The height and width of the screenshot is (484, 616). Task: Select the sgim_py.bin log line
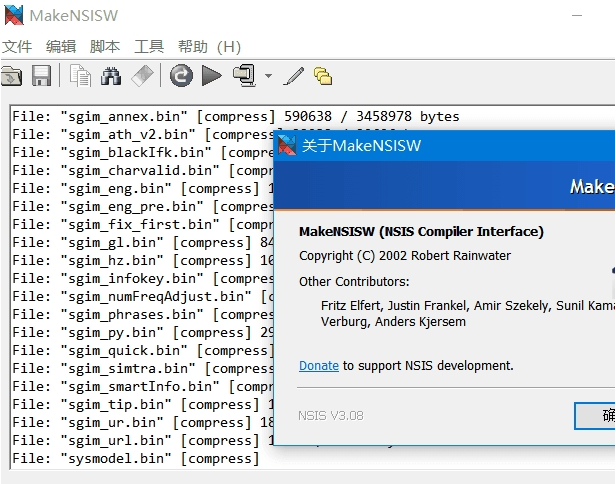(143, 333)
